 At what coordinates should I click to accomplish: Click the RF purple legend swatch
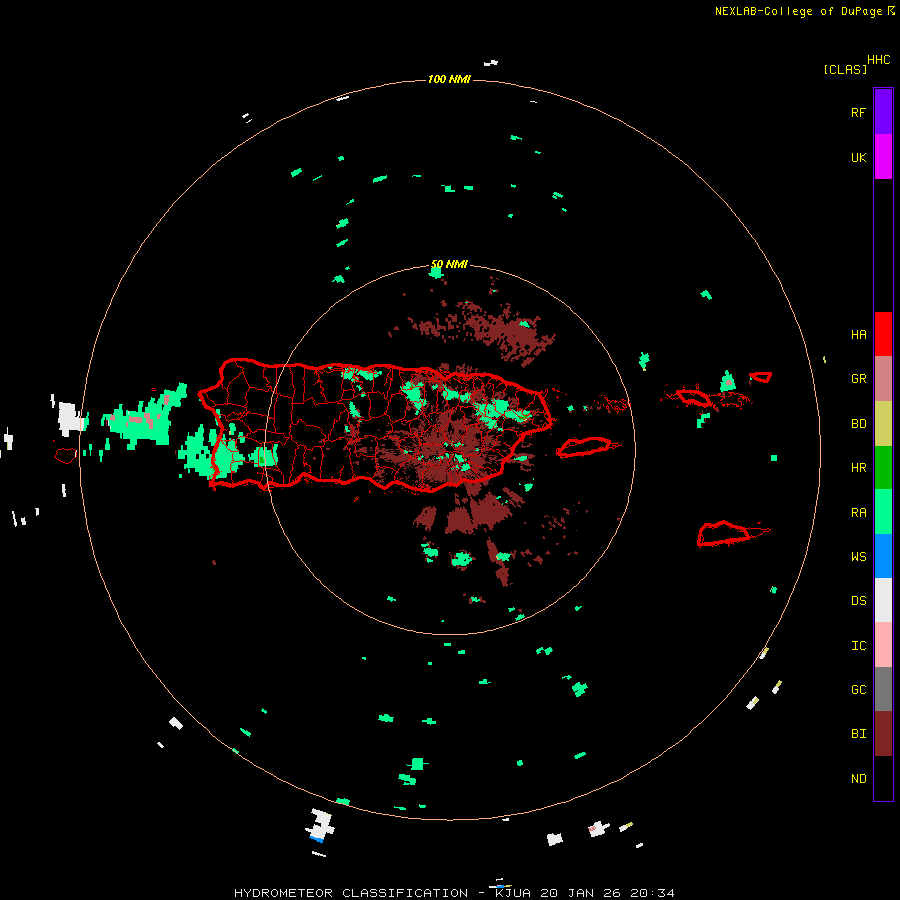[883, 112]
